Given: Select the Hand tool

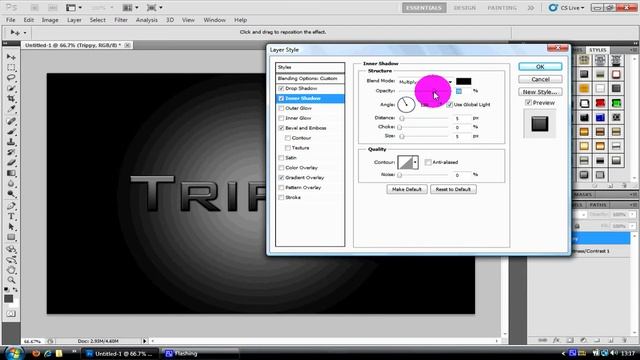Looking at the screenshot, I should click(11, 270).
